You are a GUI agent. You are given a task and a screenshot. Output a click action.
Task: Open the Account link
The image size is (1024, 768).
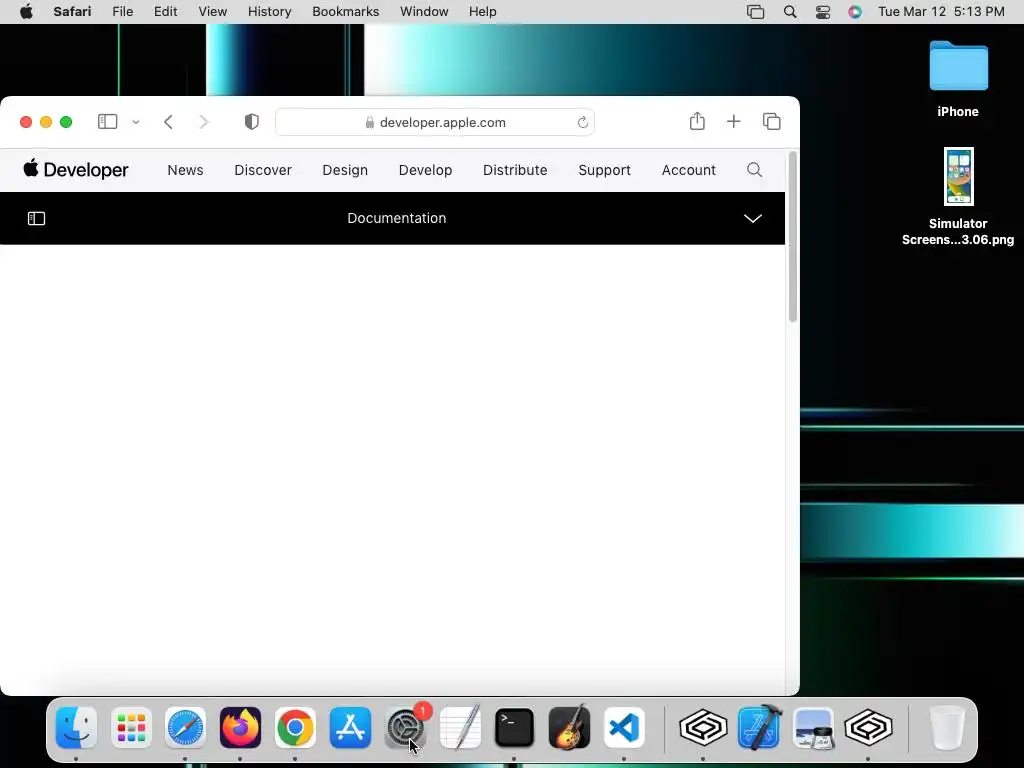point(688,170)
